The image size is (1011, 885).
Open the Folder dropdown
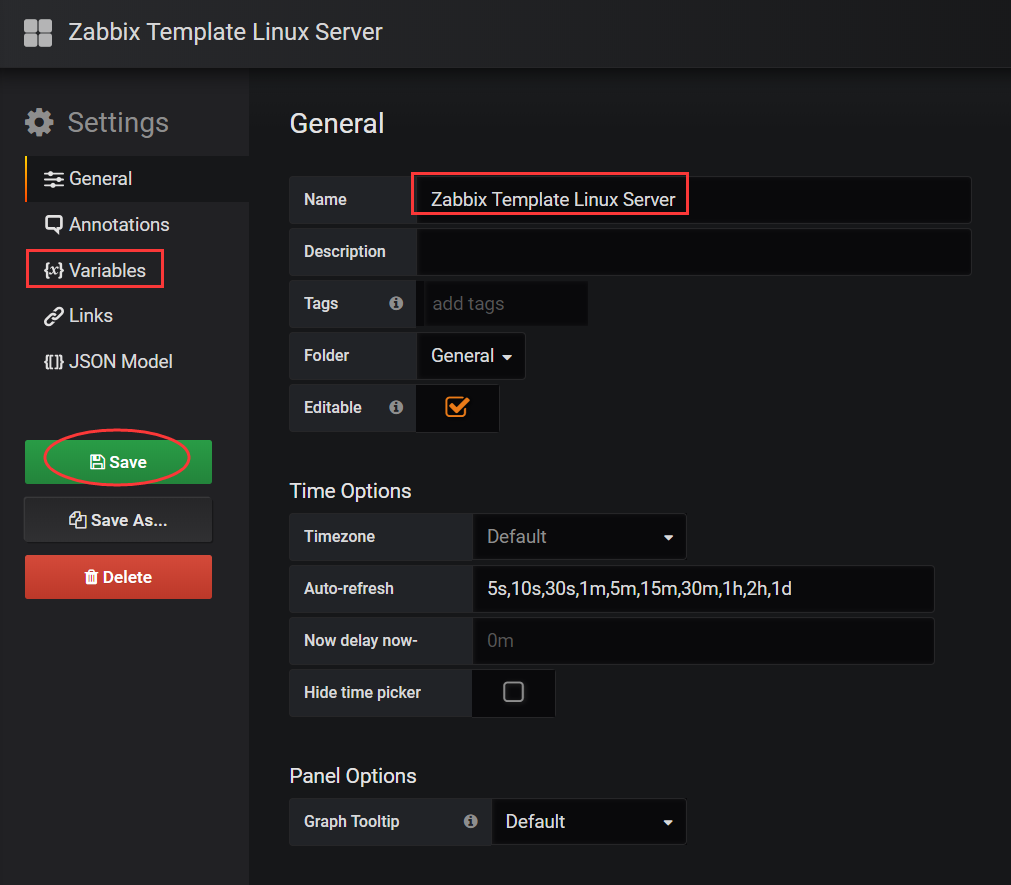coord(471,356)
